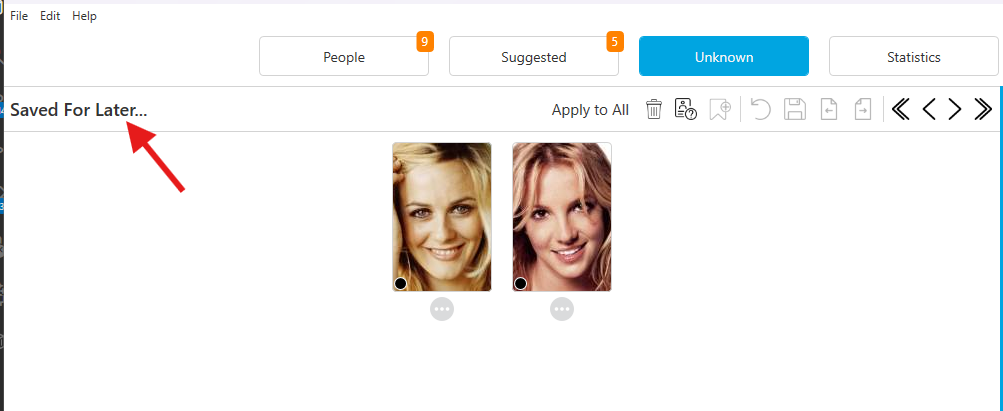Open the File menu
The width and height of the screenshot is (1003, 411).
[19, 16]
